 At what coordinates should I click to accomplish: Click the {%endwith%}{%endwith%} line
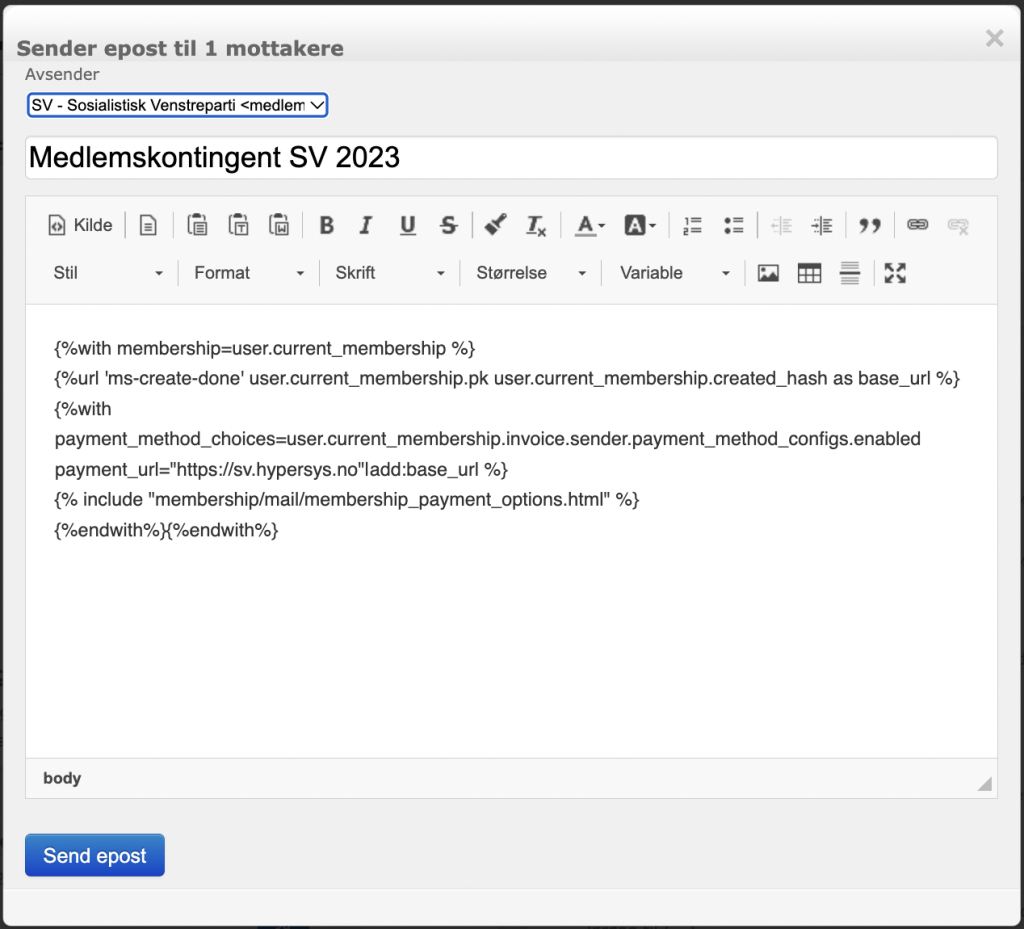(167, 530)
